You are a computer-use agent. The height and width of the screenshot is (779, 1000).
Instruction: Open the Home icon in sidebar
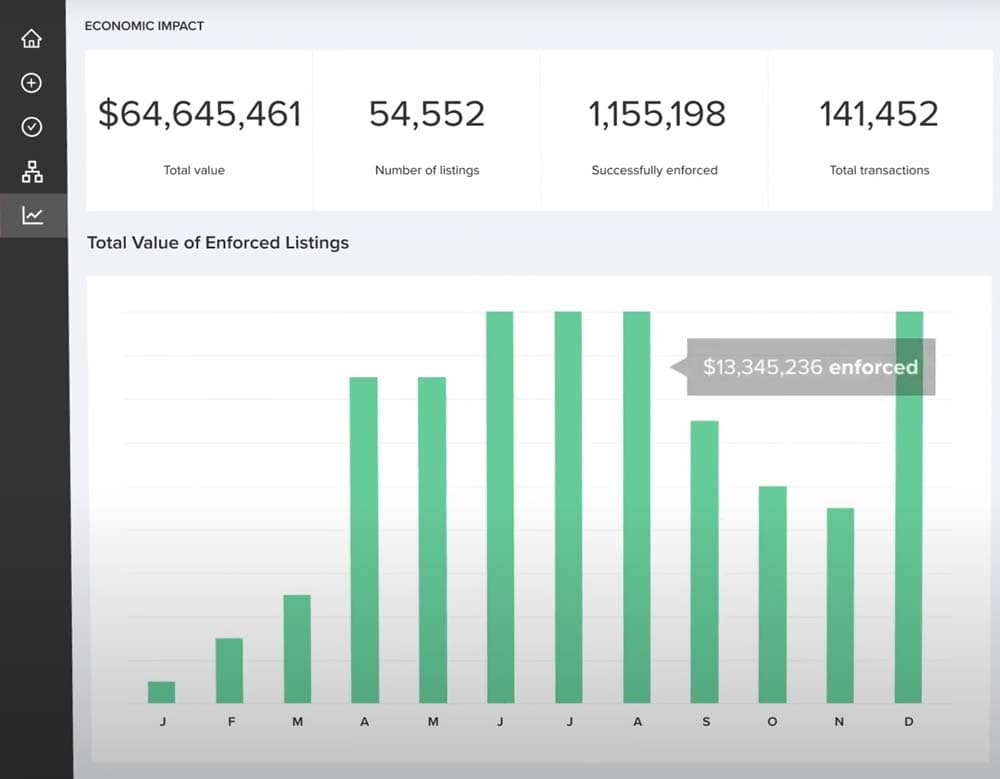tap(32, 39)
